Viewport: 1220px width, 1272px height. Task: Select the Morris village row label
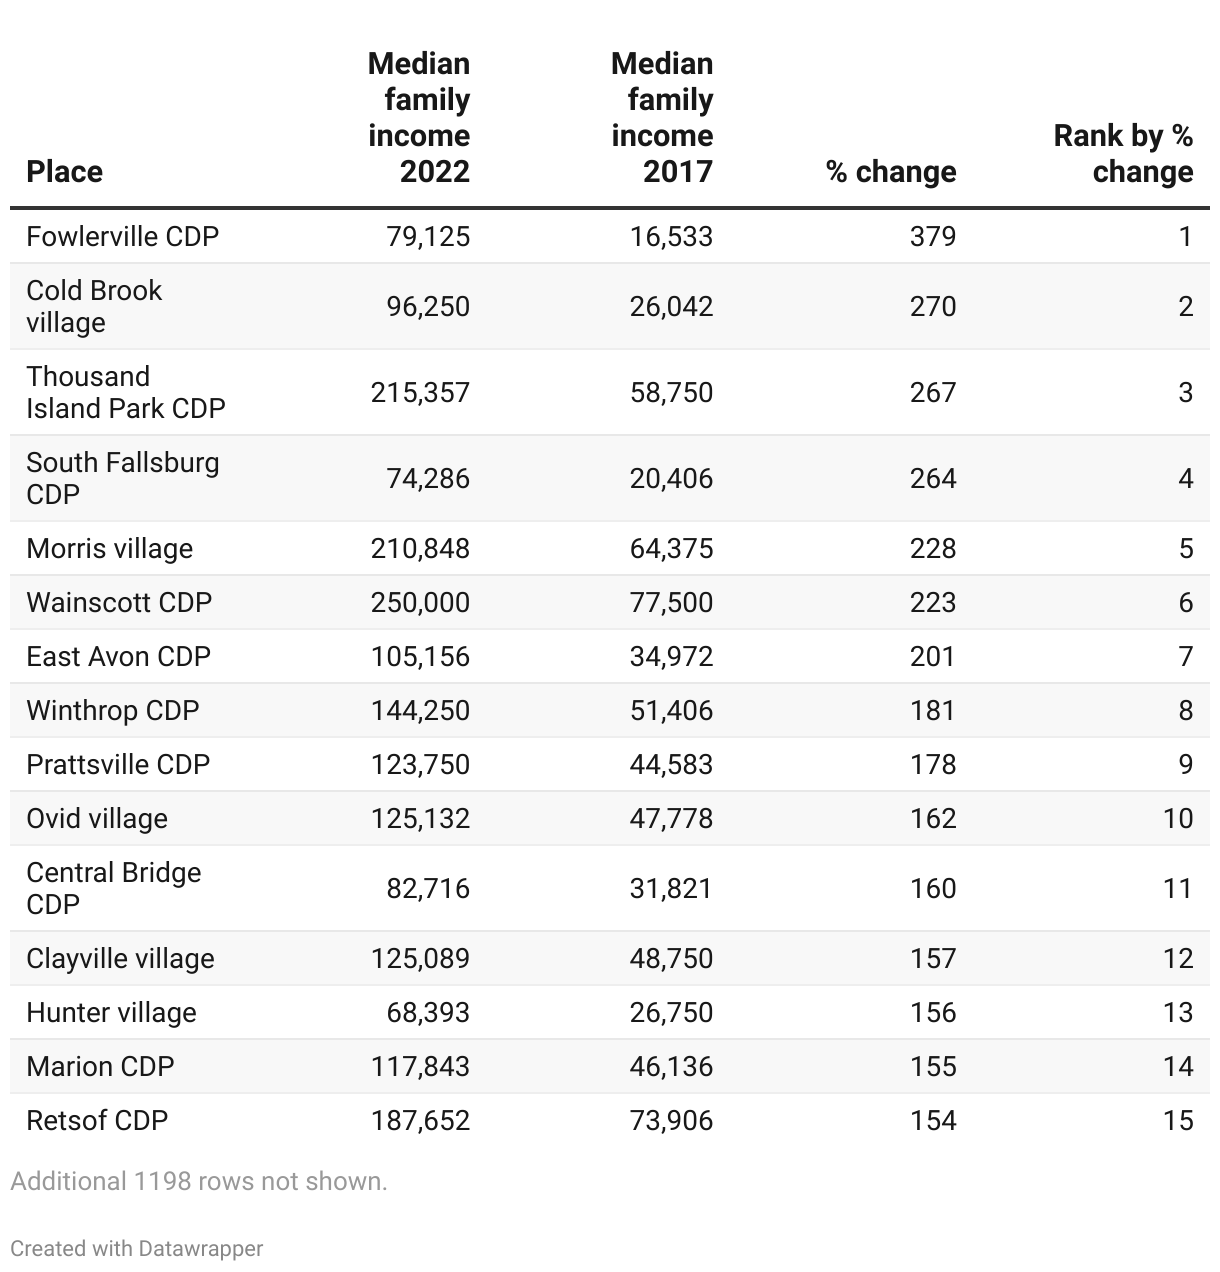tap(110, 548)
